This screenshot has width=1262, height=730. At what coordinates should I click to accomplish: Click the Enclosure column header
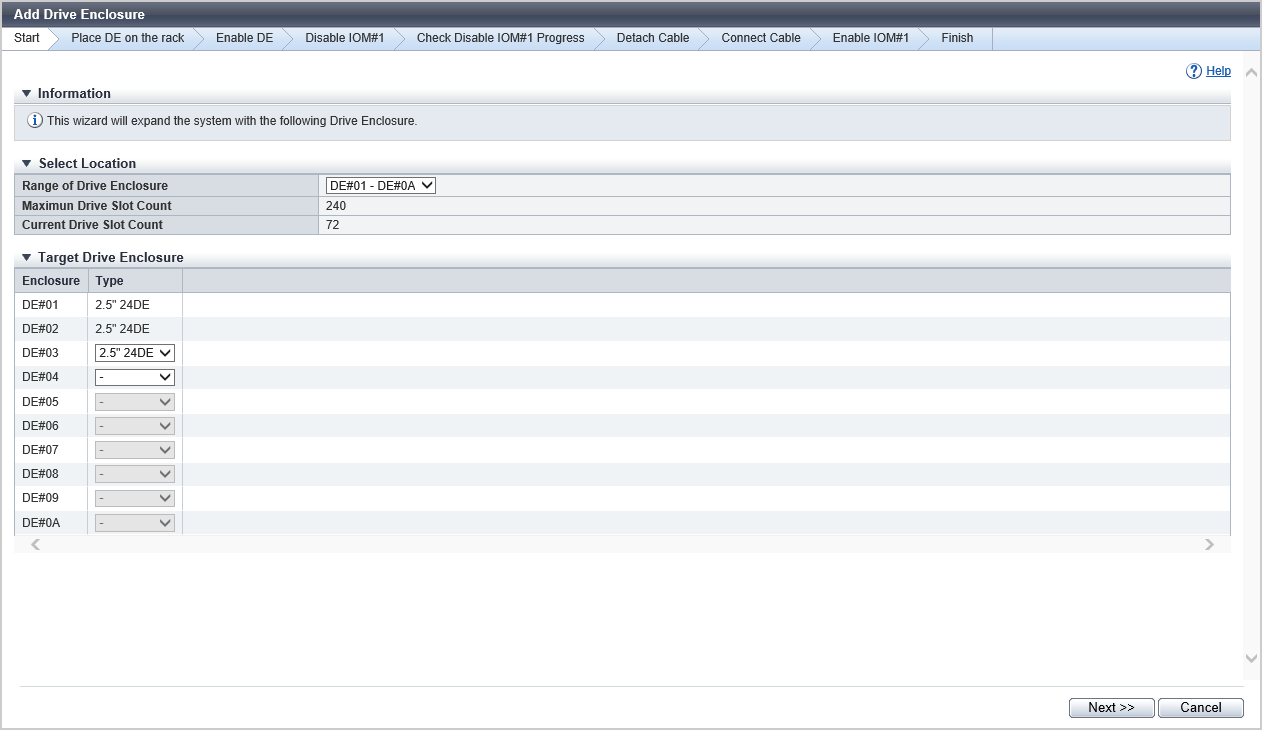coord(51,281)
